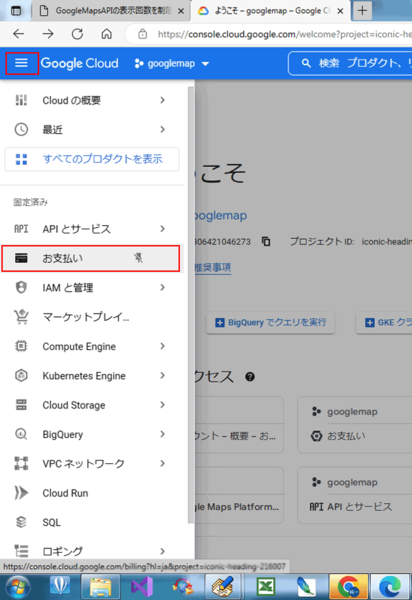Expand the IAM と管理 chevron
The image size is (412, 600).
coord(163,288)
